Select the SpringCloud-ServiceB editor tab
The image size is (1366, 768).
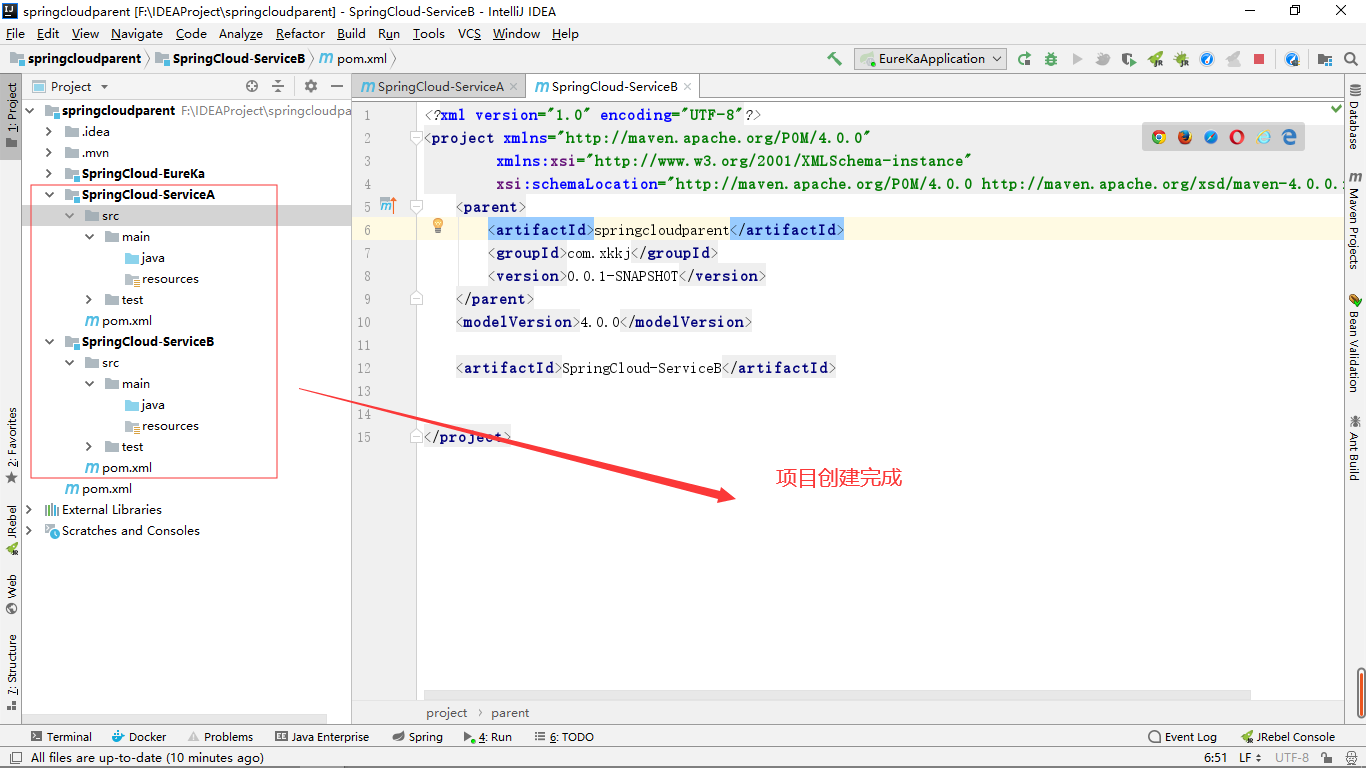pyautogui.click(x=613, y=87)
